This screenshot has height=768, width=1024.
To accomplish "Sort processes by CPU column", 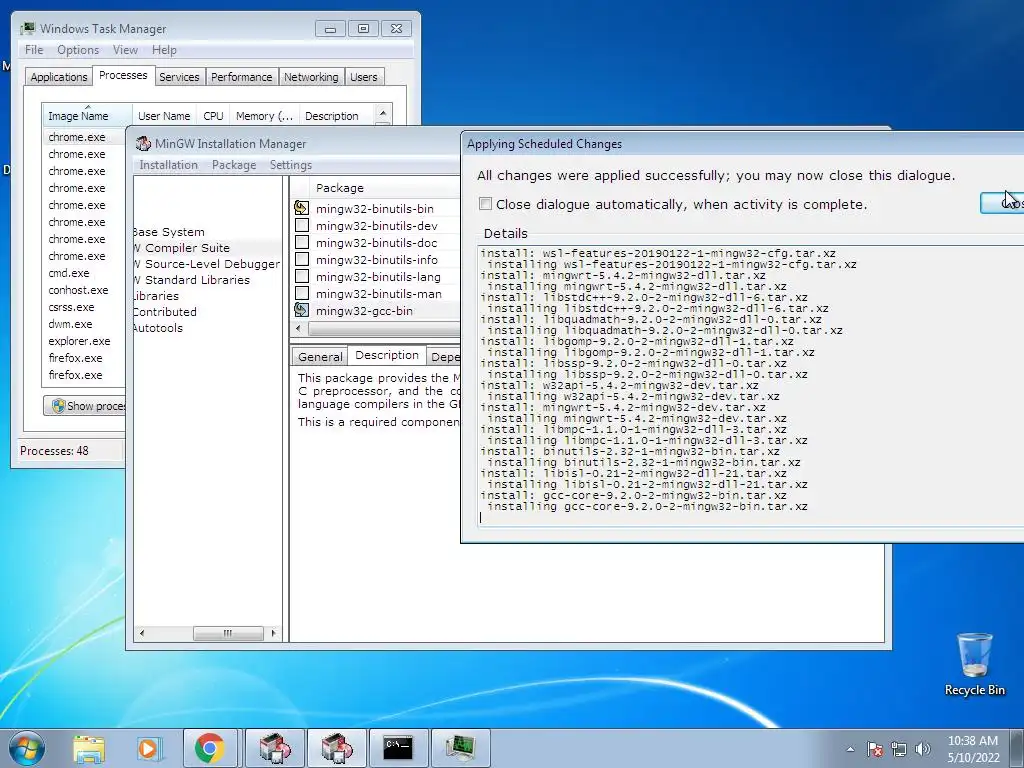I will click(213, 116).
